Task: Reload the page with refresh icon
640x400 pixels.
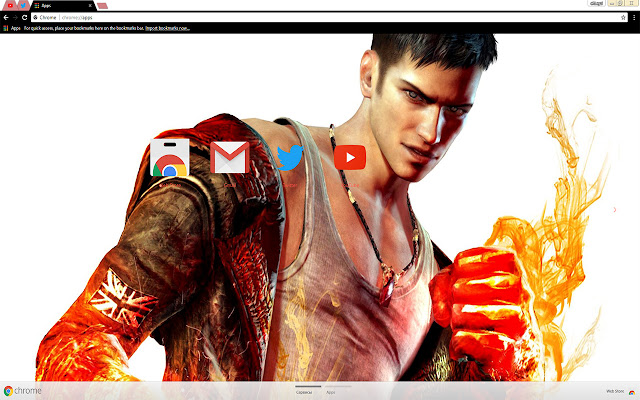Action: pos(24,17)
